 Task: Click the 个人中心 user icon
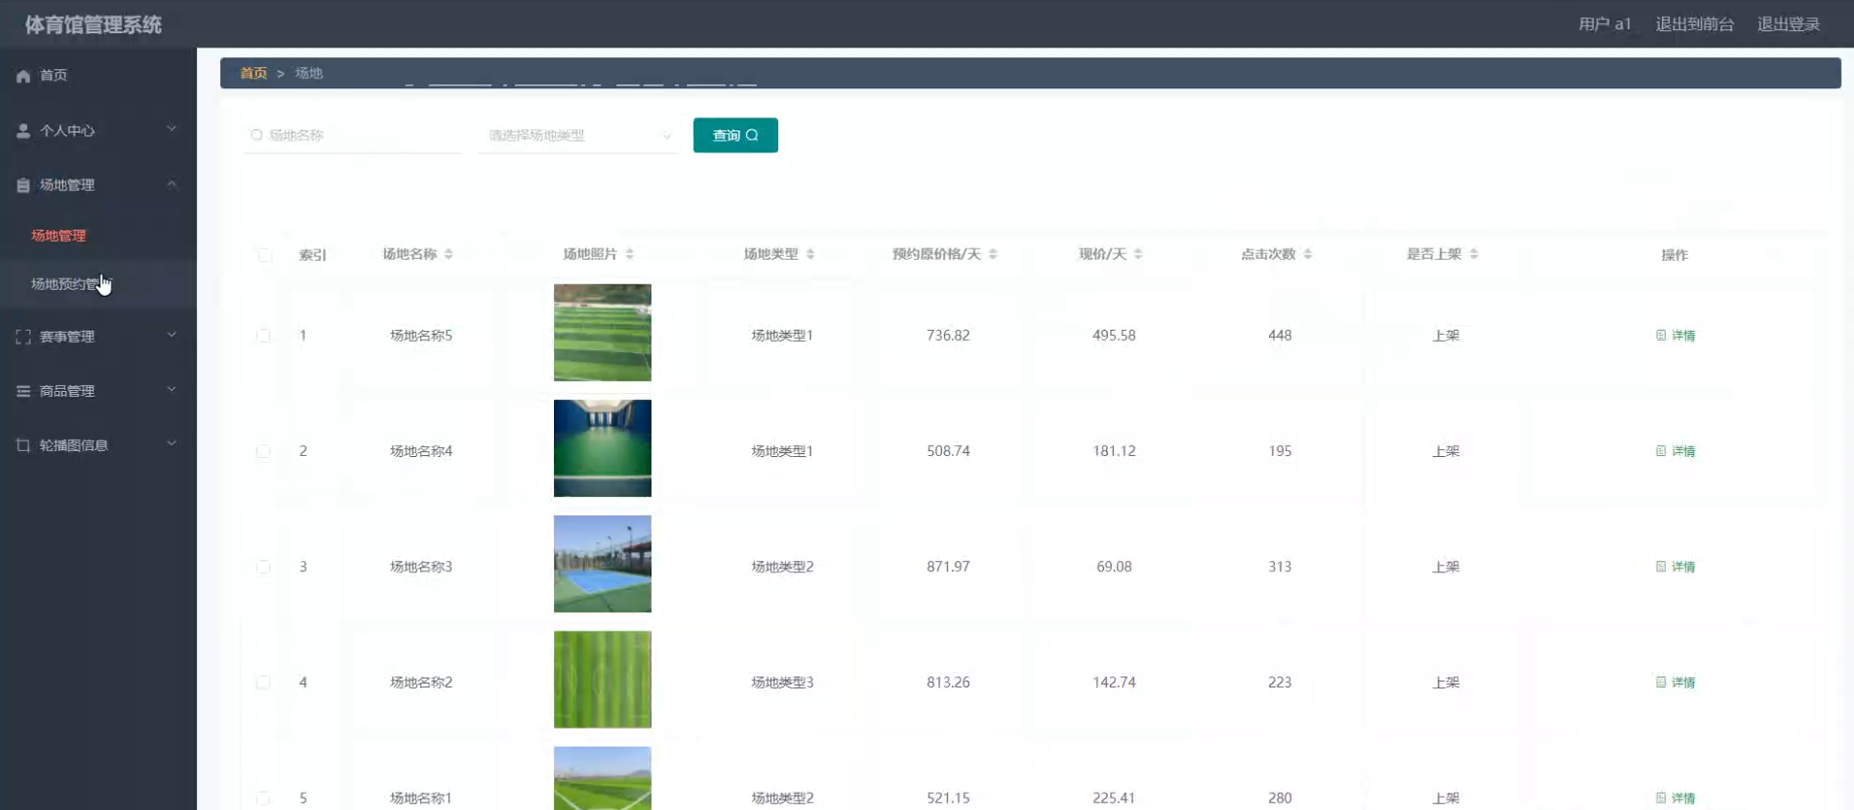23,131
